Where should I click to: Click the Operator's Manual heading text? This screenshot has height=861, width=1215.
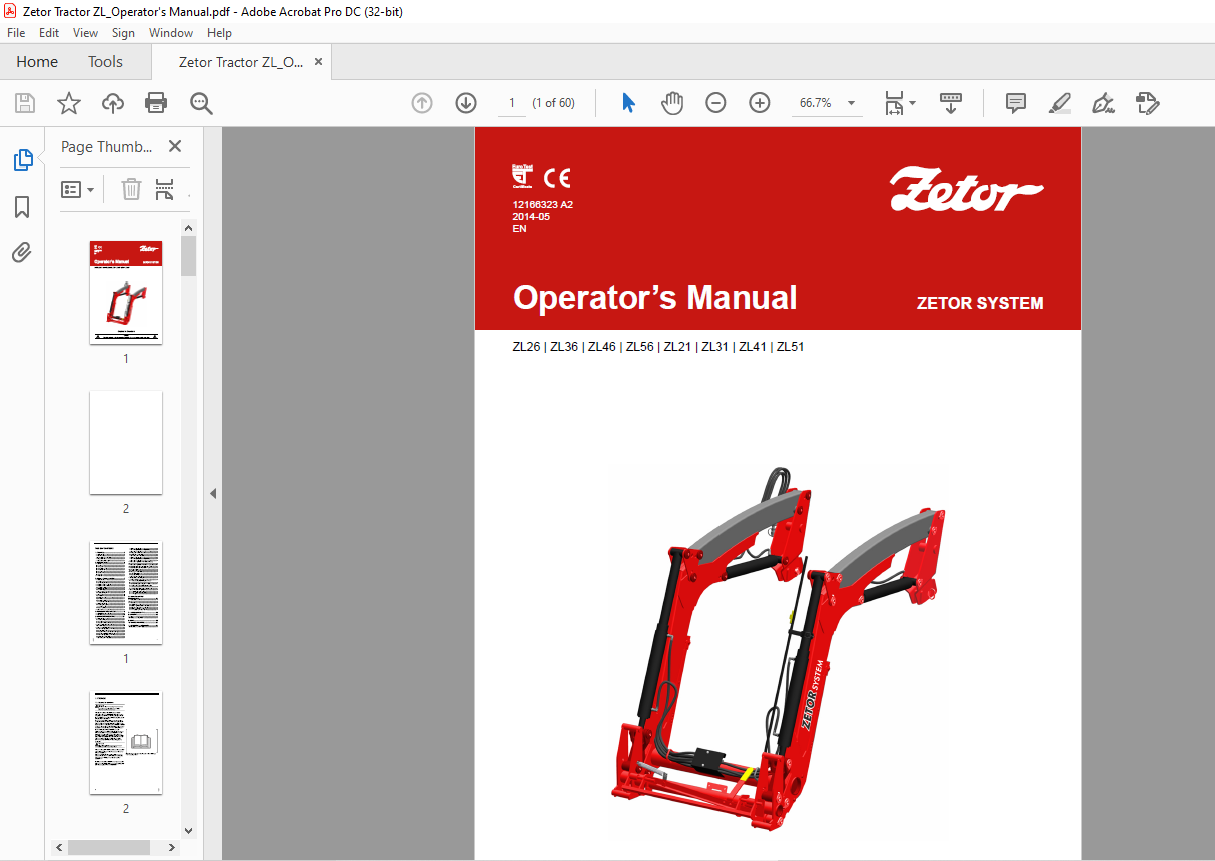click(x=655, y=297)
